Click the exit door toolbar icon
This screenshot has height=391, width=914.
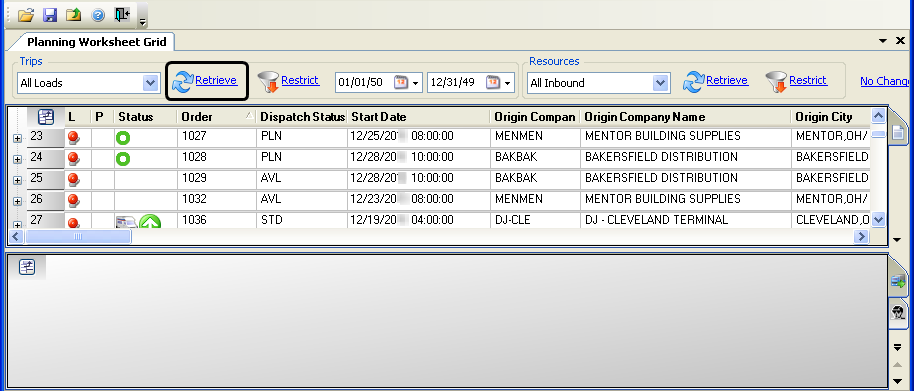click(x=122, y=15)
